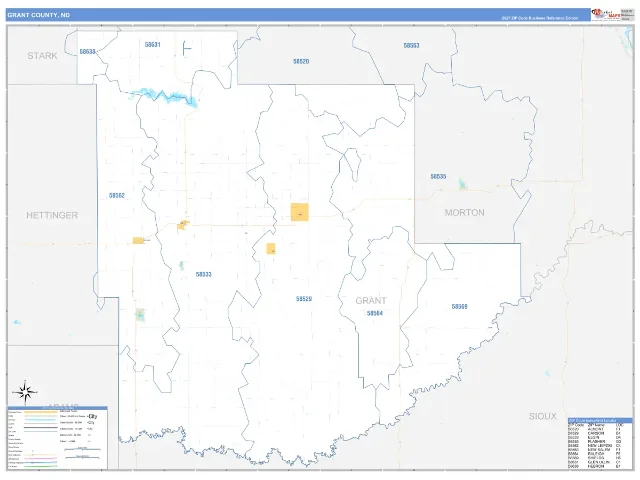The image size is (640, 480).
Task: Click the ZIP Code index table header
Action: pyautogui.click(x=600, y=420)
